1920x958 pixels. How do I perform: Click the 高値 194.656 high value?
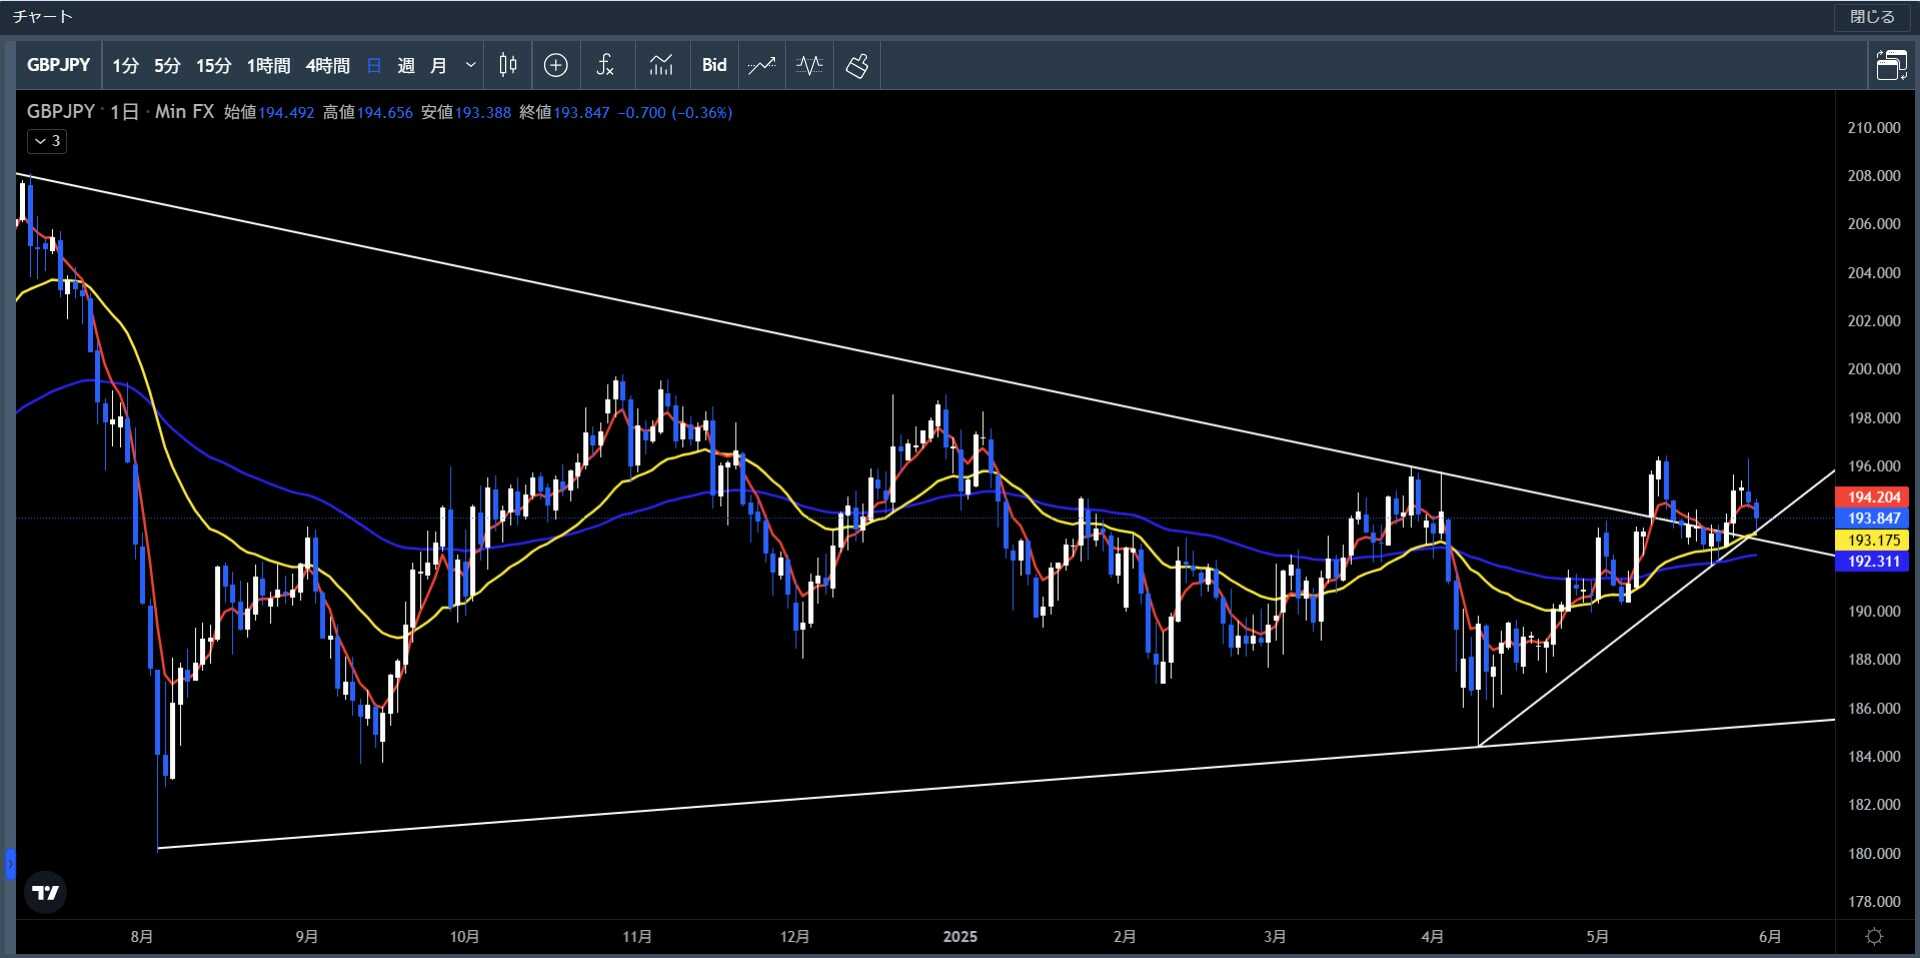pos(367,112)
